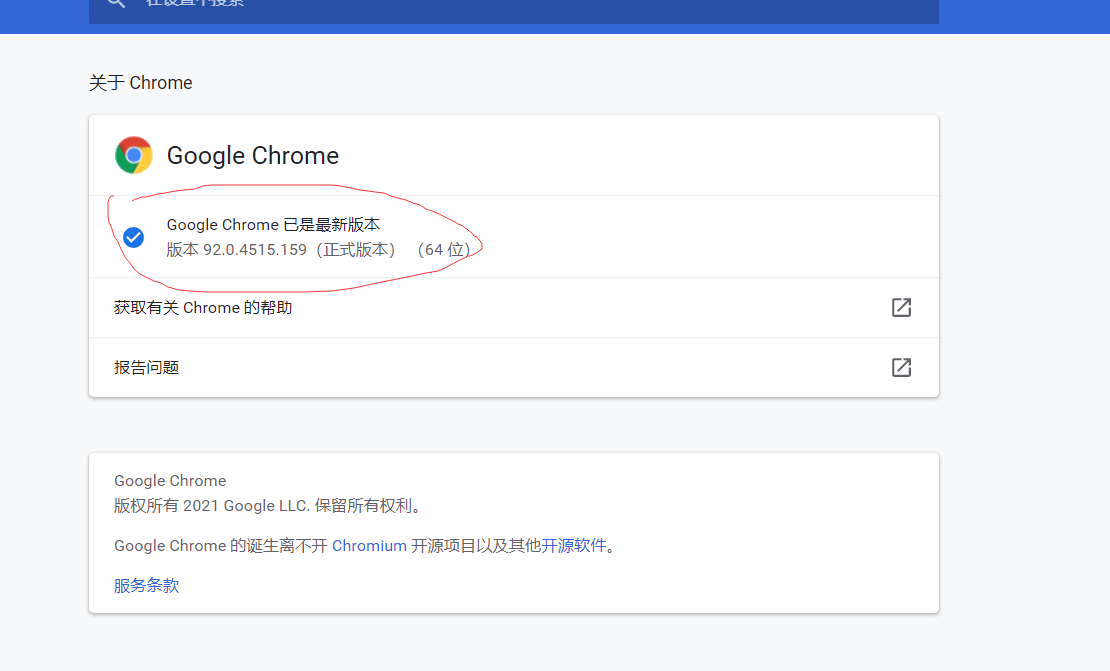Viewport: 1110px width, 671px height.
Task: Click the external link icon beside 报告问题
Action: point(901,367)
